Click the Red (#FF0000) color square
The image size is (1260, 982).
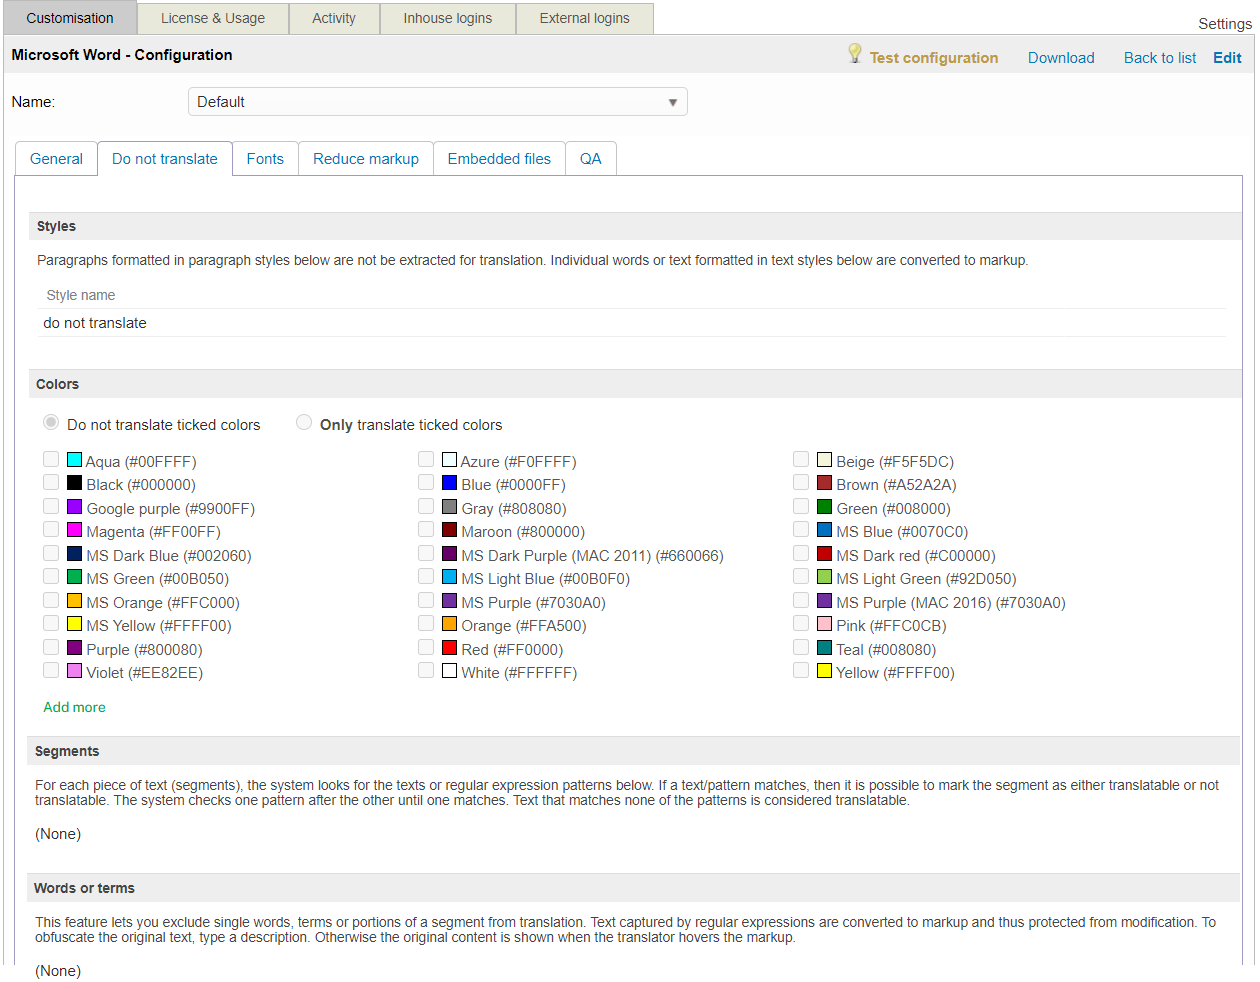coord(449,648)
